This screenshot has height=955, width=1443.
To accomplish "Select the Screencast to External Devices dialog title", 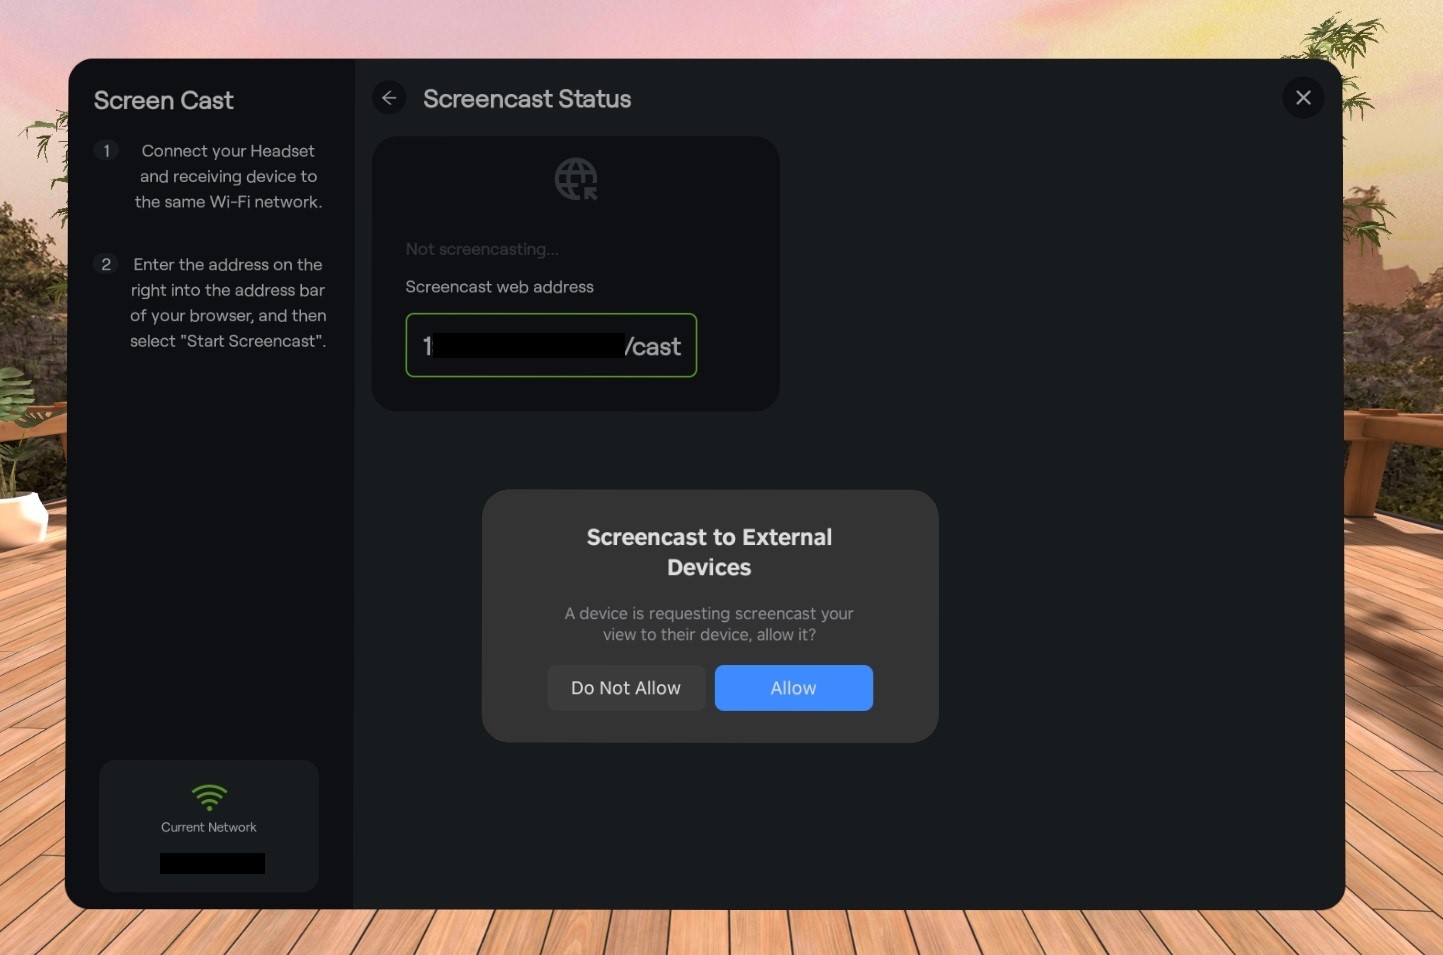I will pyautogui.click(x=708, y=551).
